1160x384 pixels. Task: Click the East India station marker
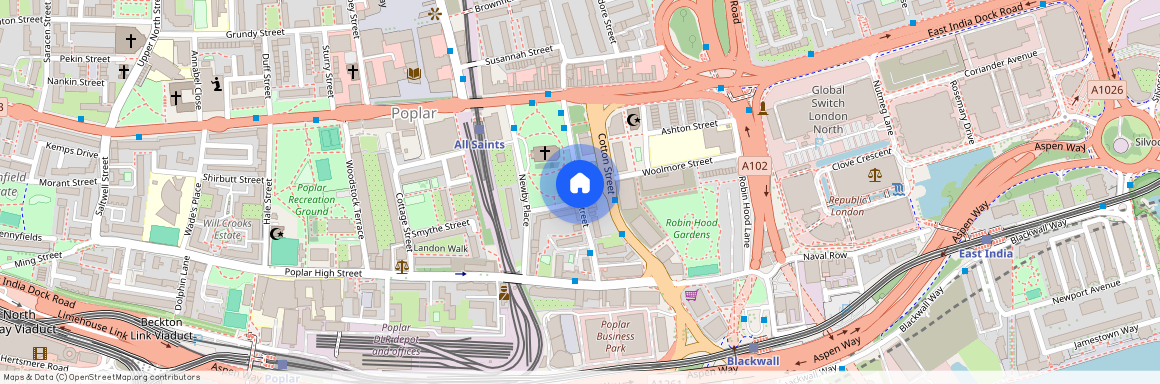tap(986, 240)
